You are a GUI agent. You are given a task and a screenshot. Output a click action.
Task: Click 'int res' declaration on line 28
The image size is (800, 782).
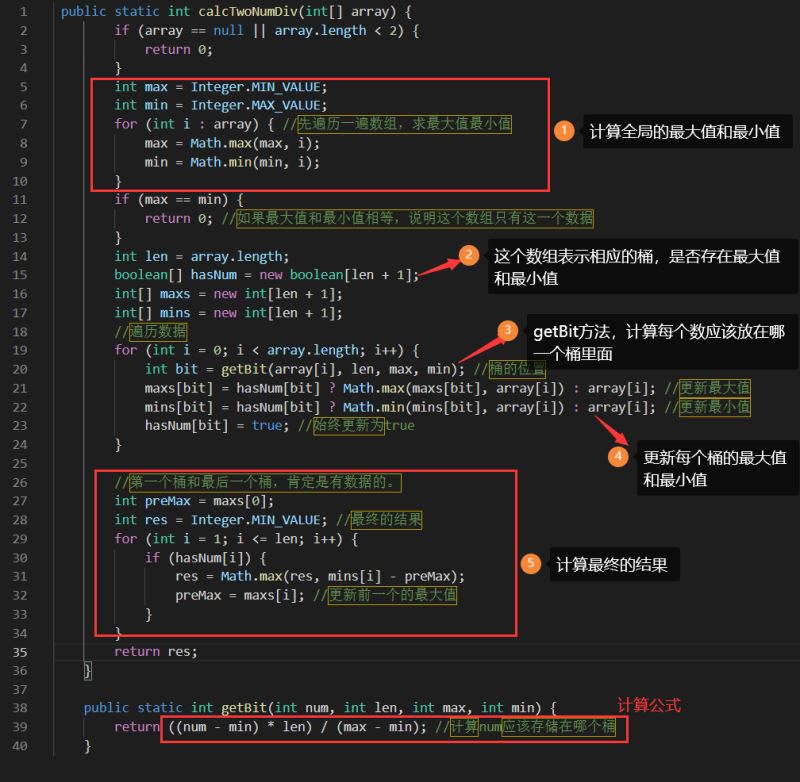tap(141, 520)
